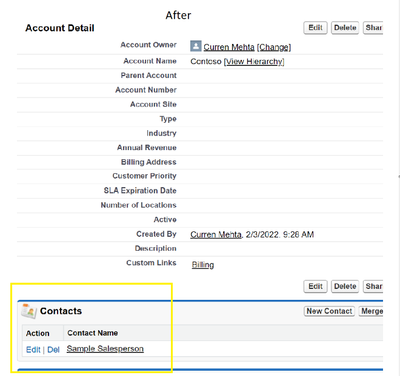Click the top Edit button

(x=315, y=28)
